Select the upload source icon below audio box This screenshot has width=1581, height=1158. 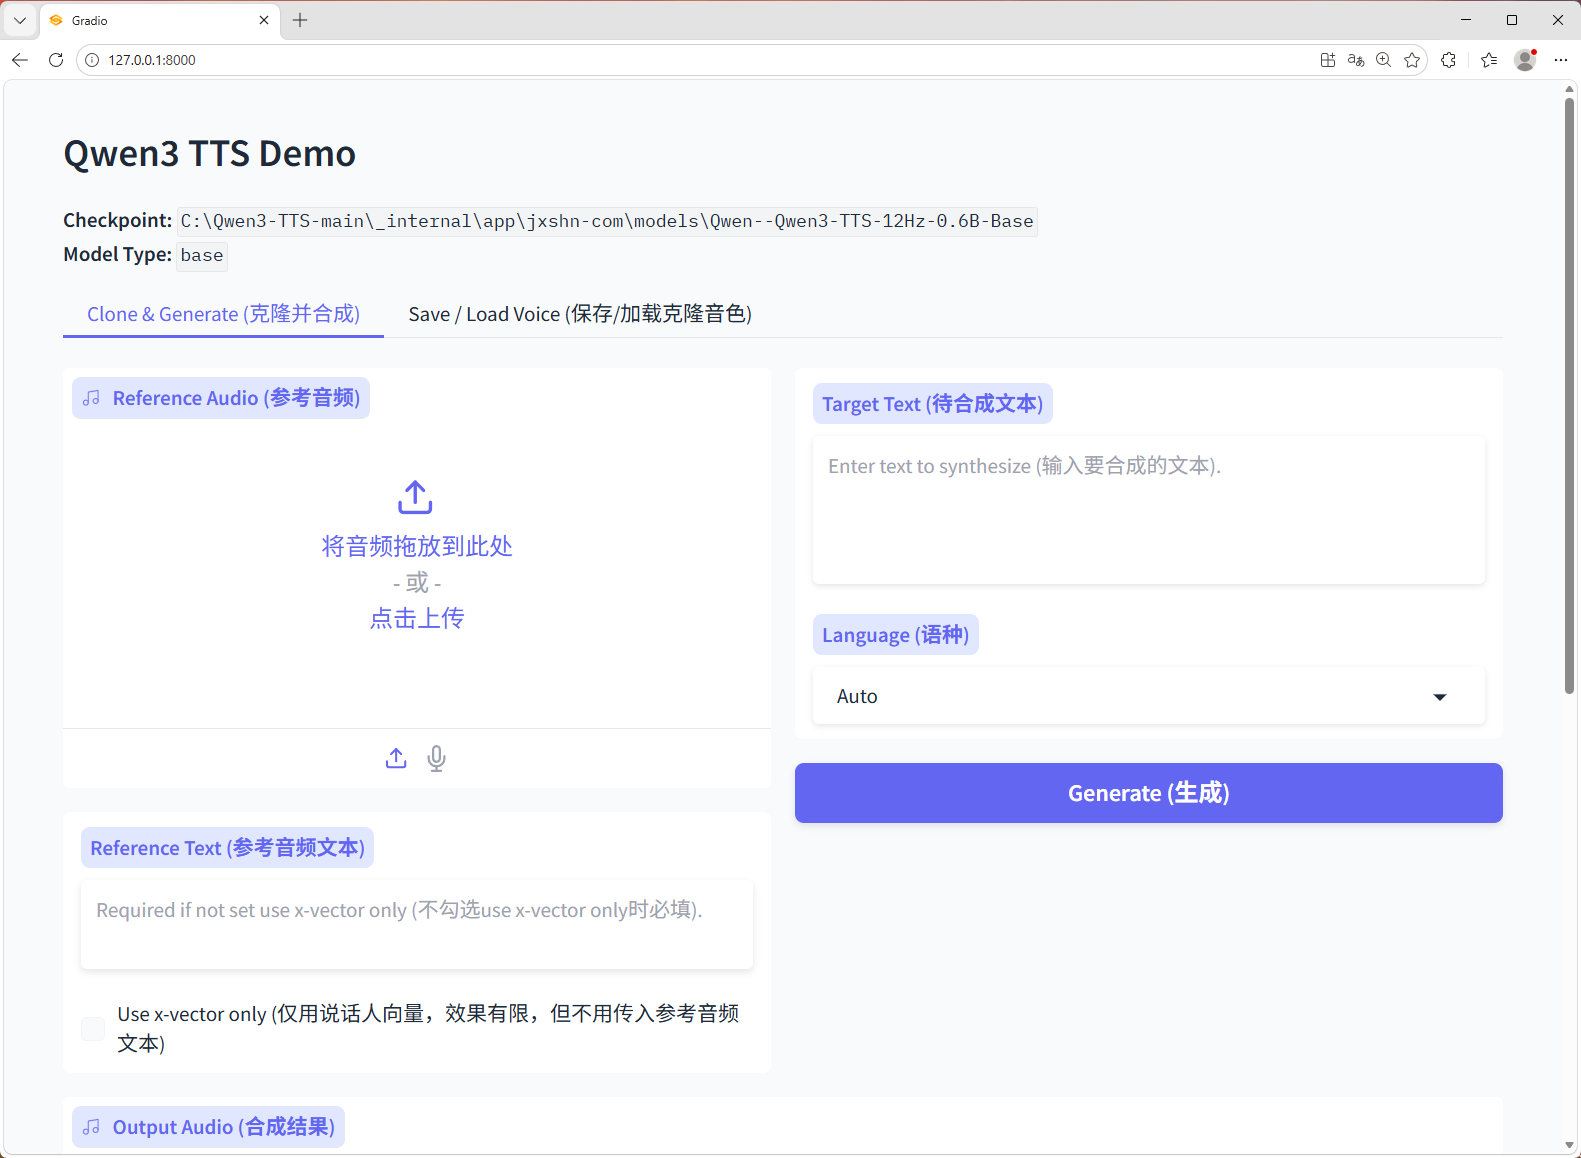tap(396, 758)
